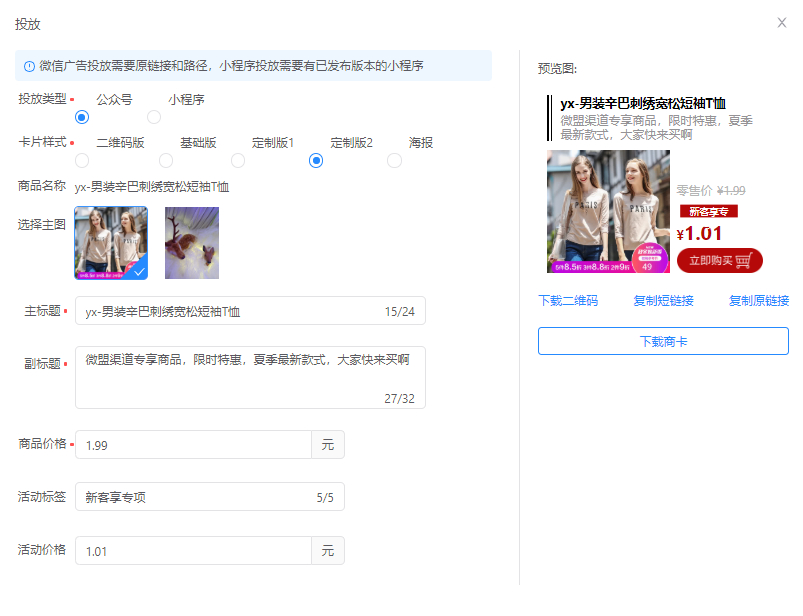Click the 5/5 counter in 活动标签
The width and height of the screenshot is (803, 616).
click(x=325, y=497)
